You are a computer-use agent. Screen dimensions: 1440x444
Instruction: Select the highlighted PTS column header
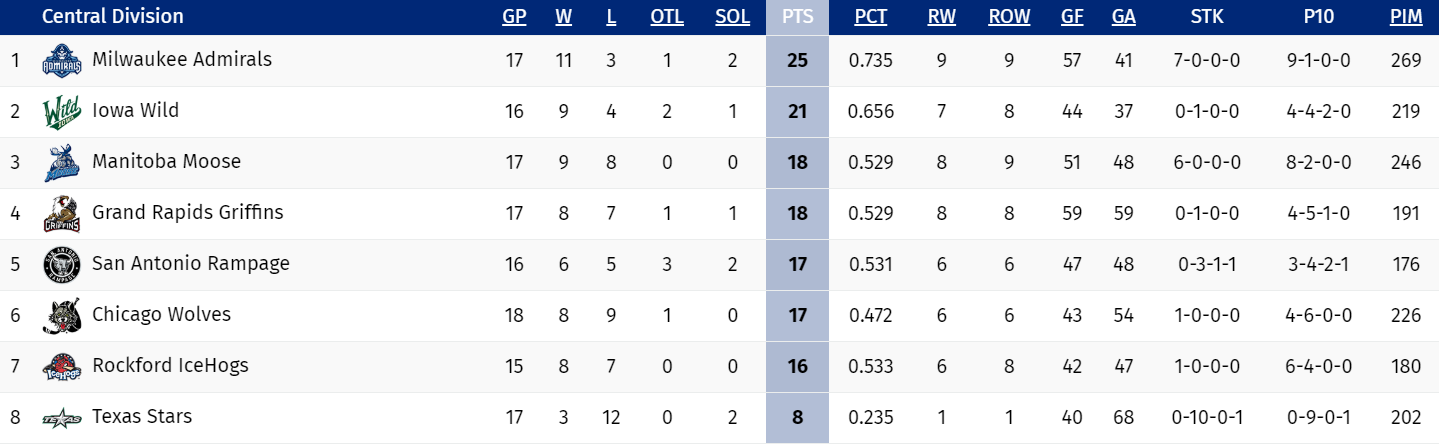(797, 17)
